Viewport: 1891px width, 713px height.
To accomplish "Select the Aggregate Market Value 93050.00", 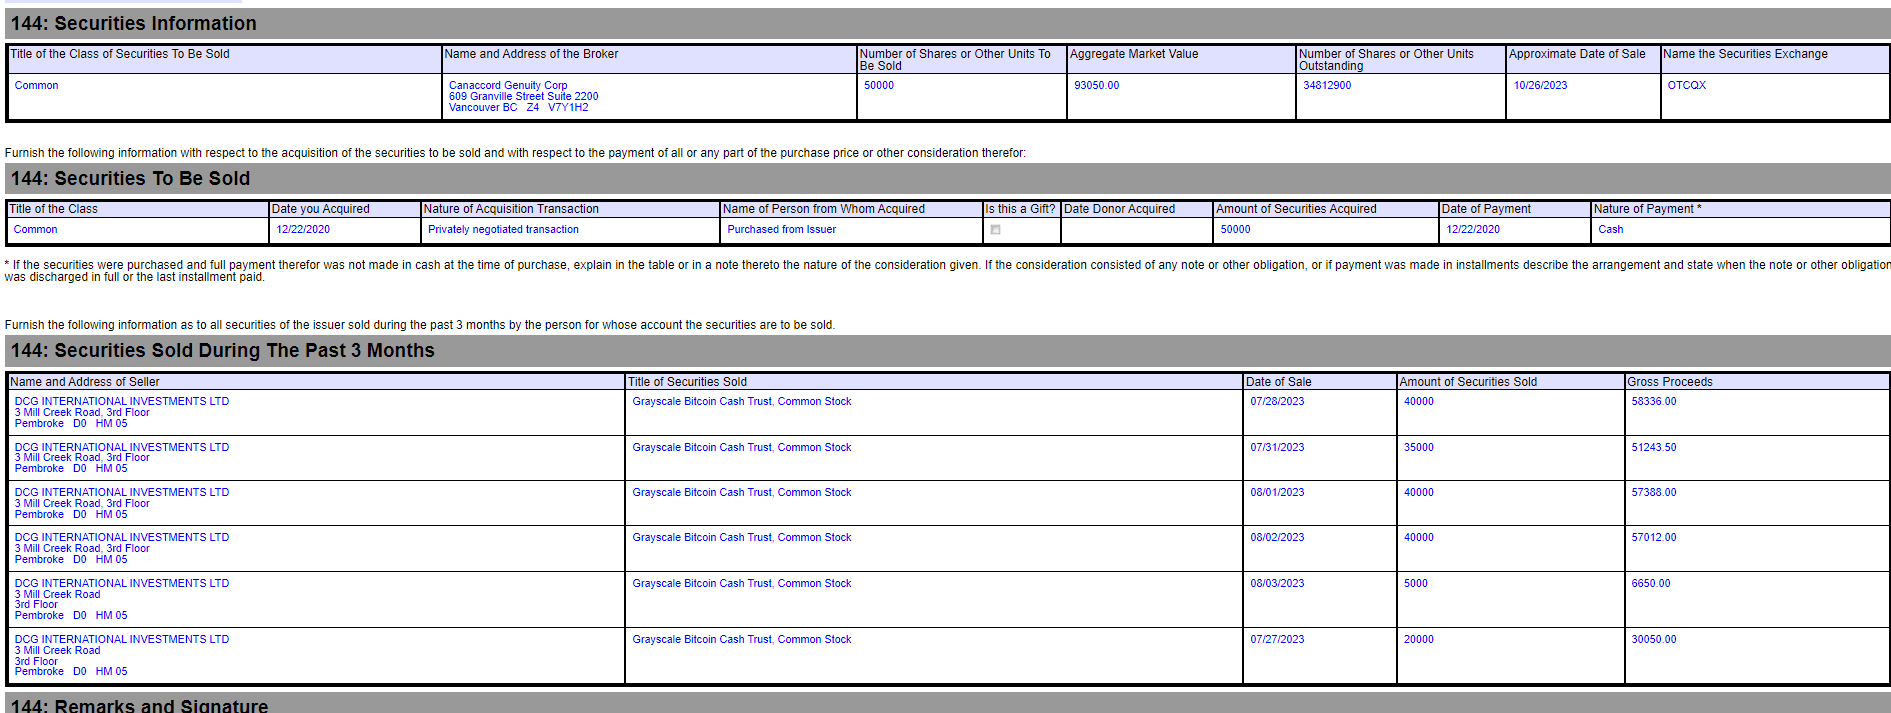I will [x=1096, y=86].
